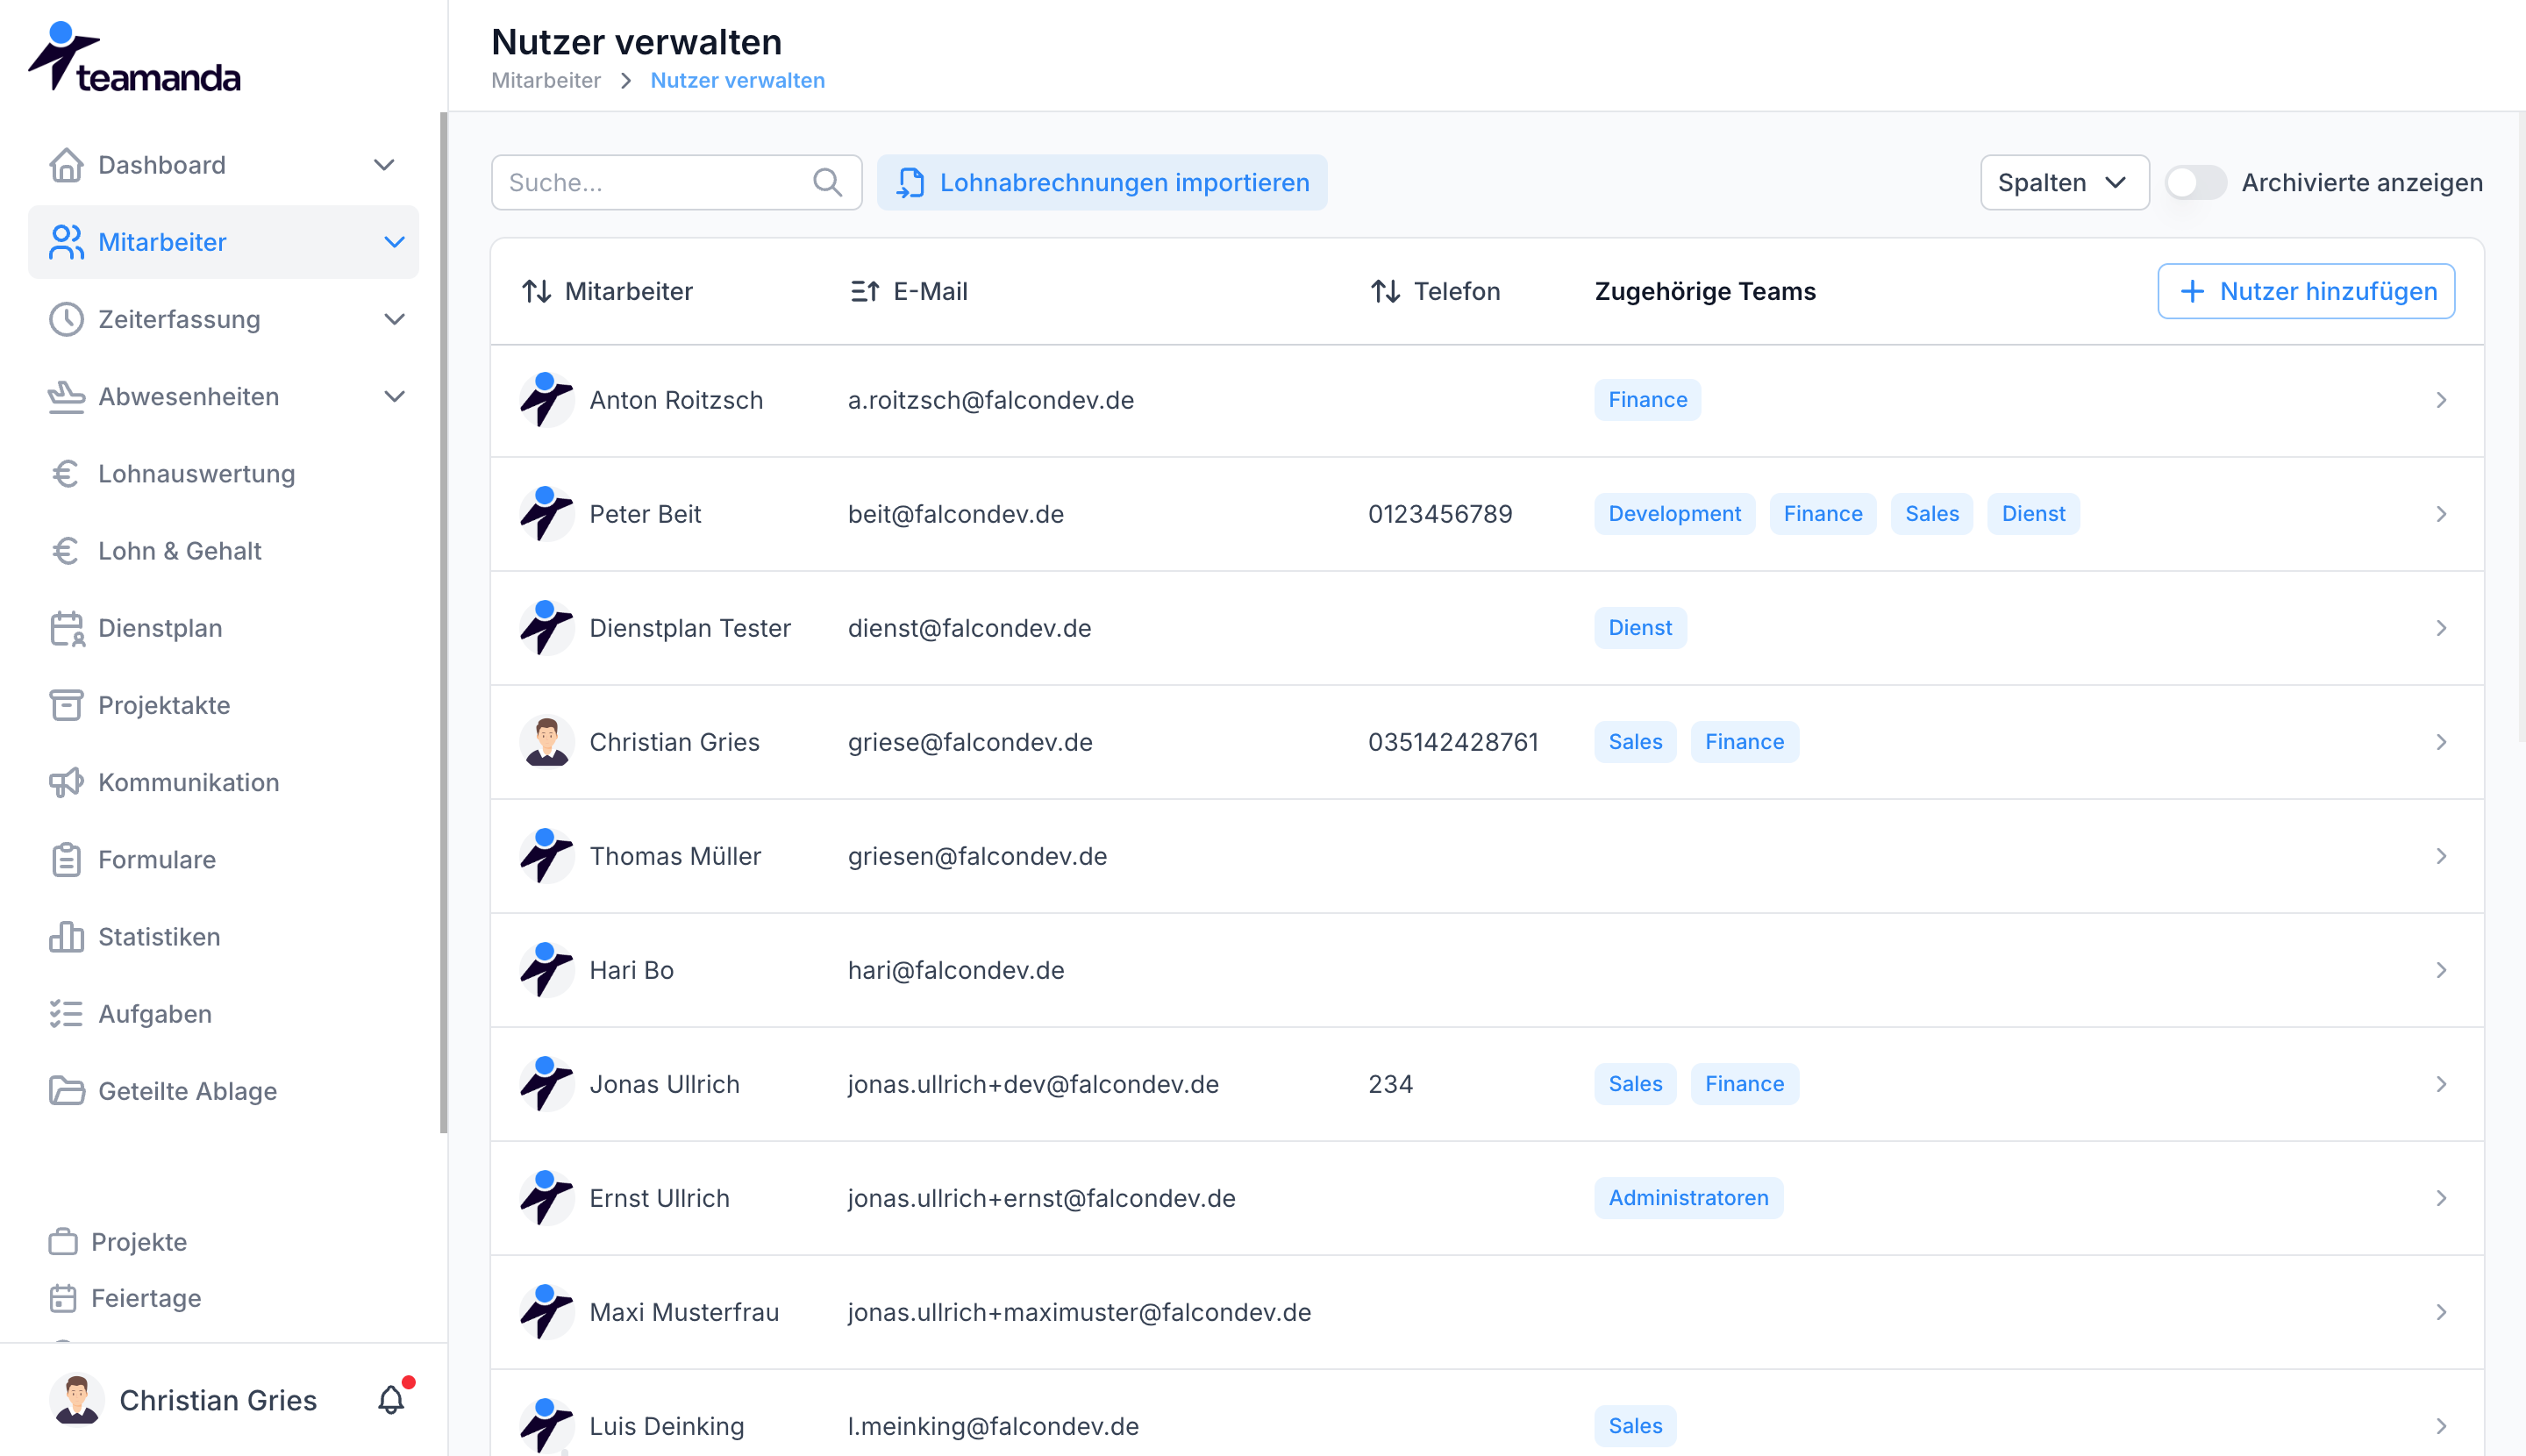Click the Abwesenheiten plane icon
The height and width of the screenshot is (1456, 2526).
[66, 396]
